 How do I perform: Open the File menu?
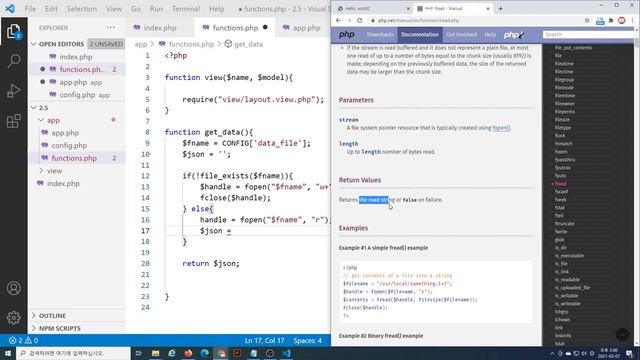coord(30,9)
